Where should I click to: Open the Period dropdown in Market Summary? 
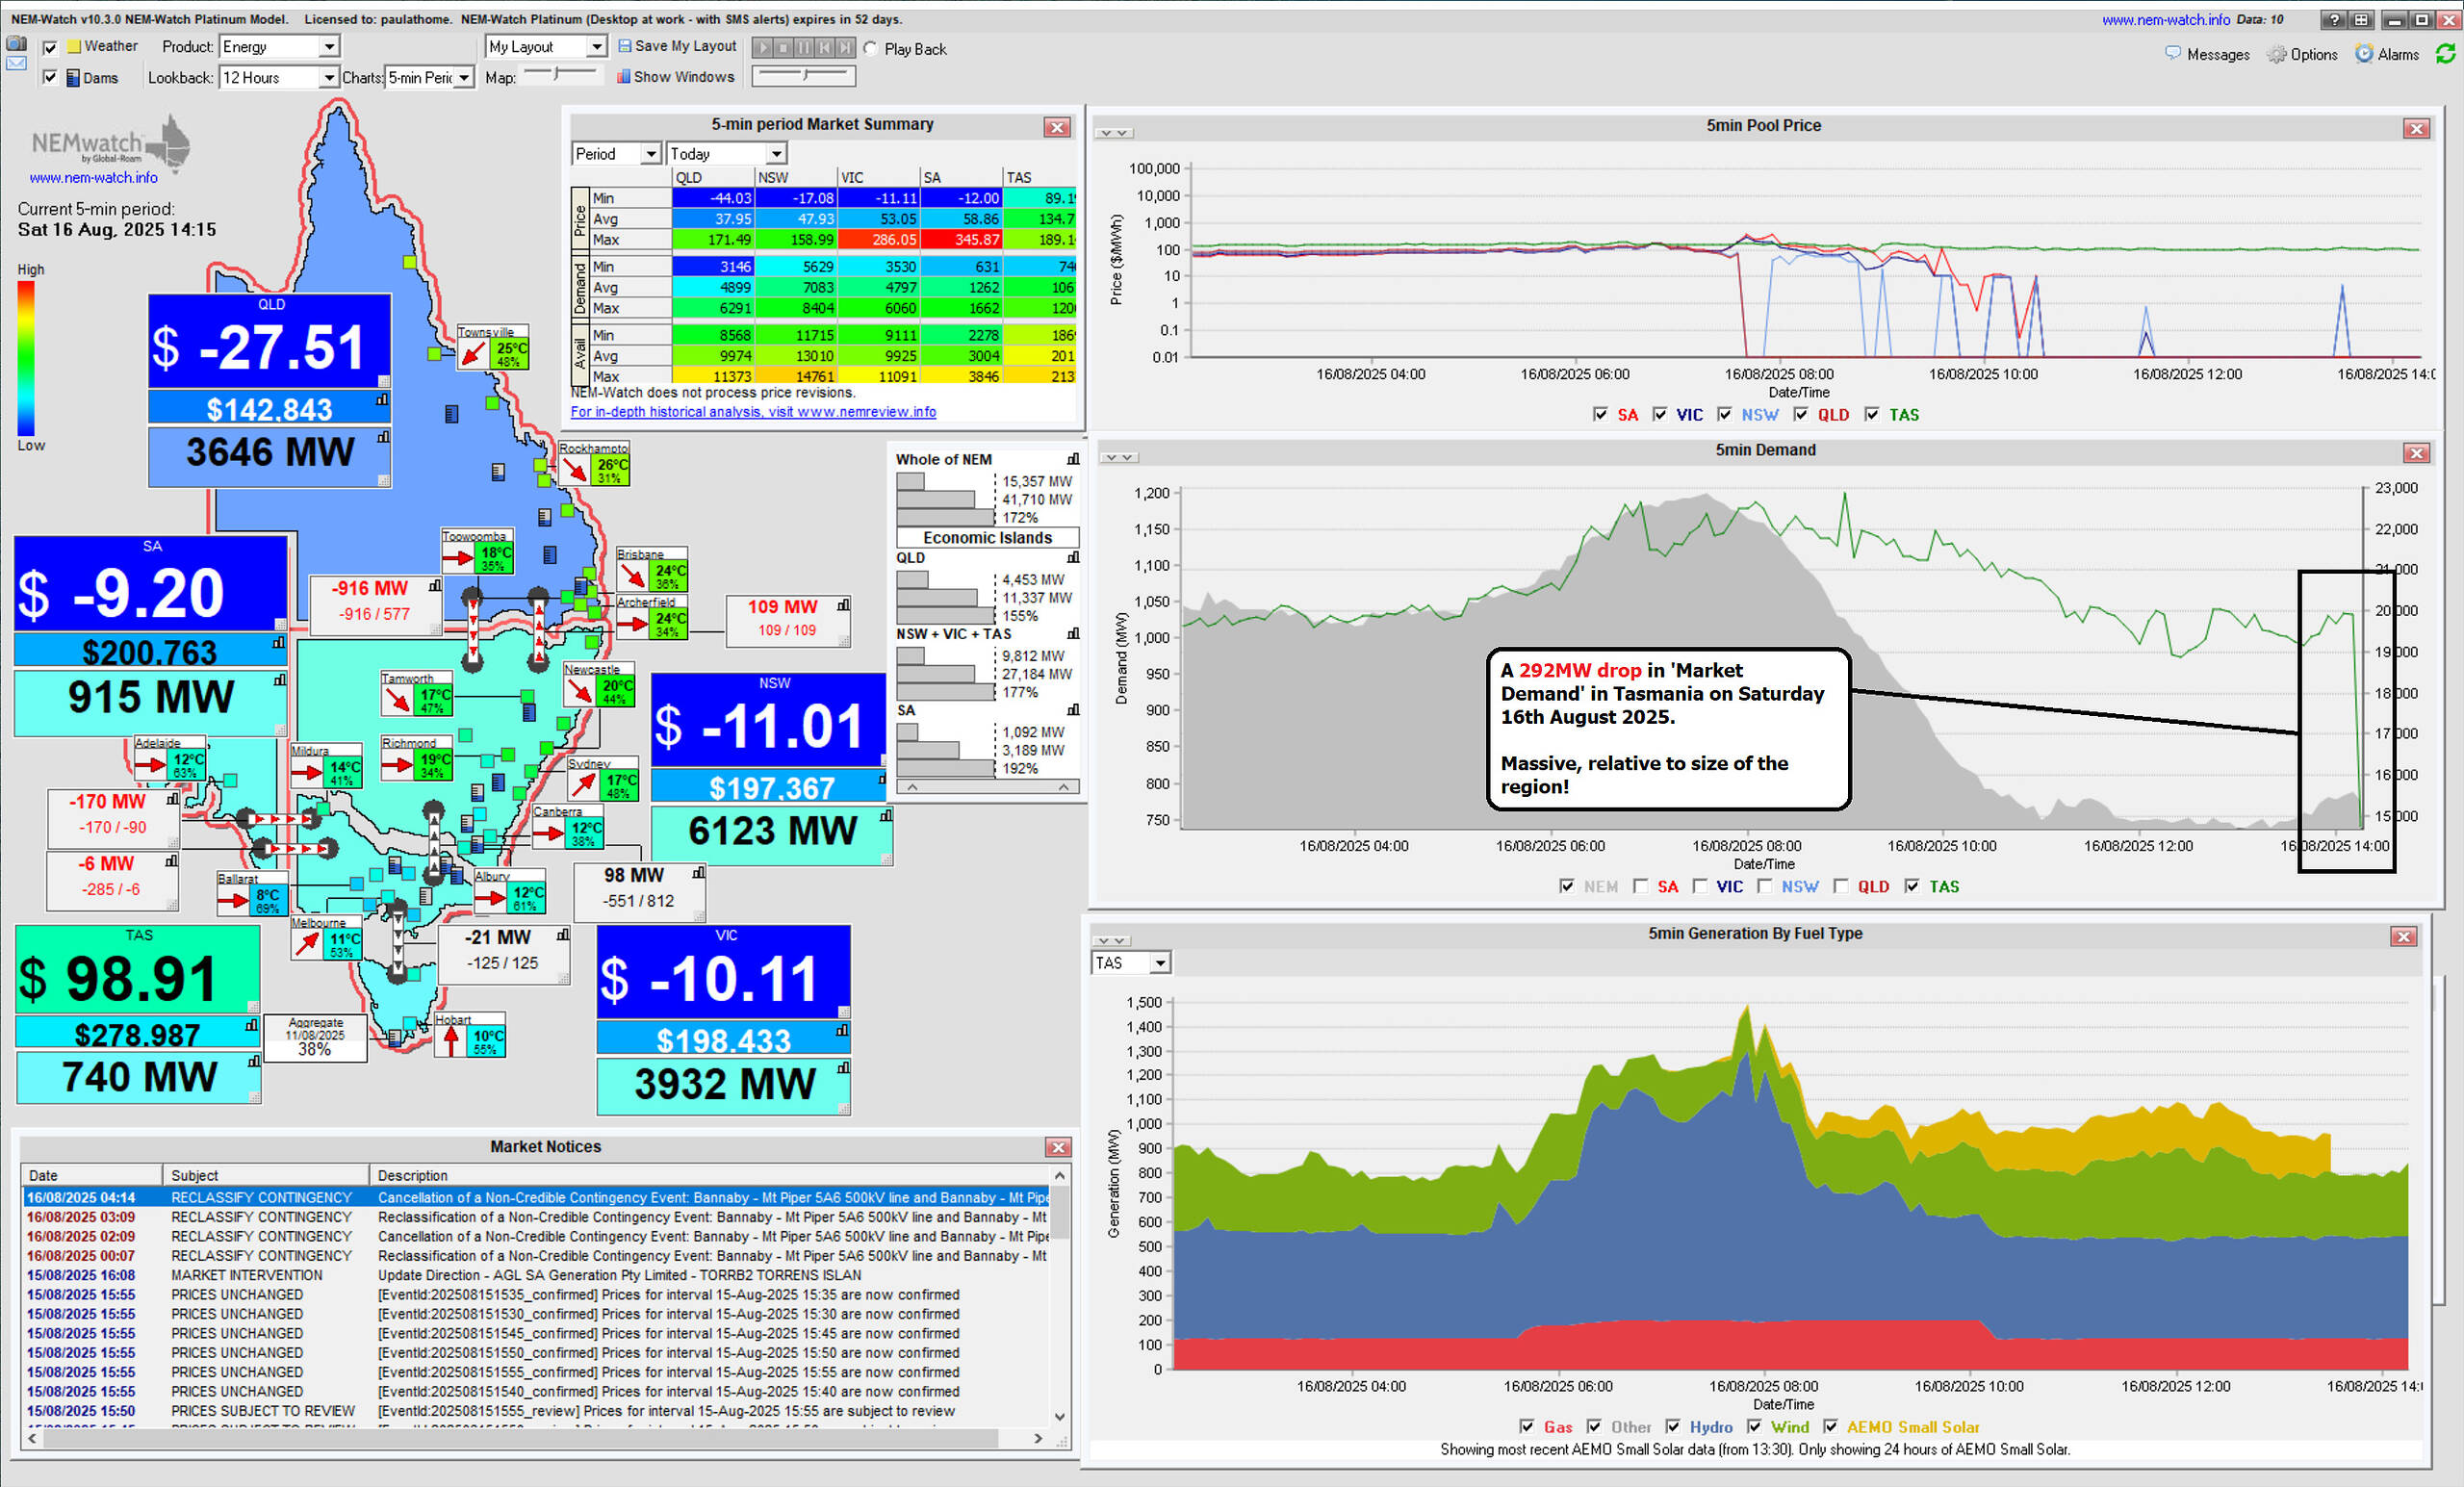(616, 153)
